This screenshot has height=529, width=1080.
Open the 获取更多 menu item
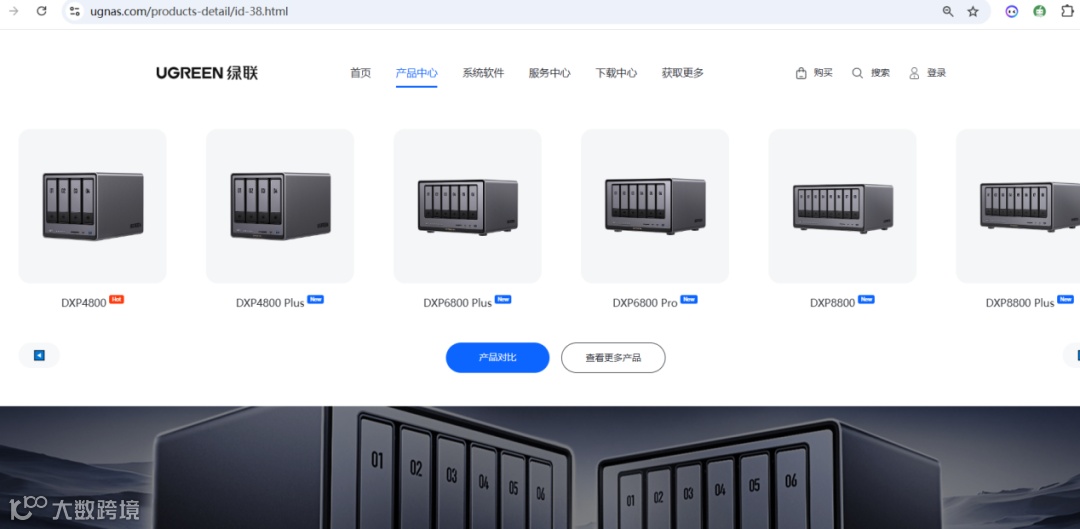[683, 73]
